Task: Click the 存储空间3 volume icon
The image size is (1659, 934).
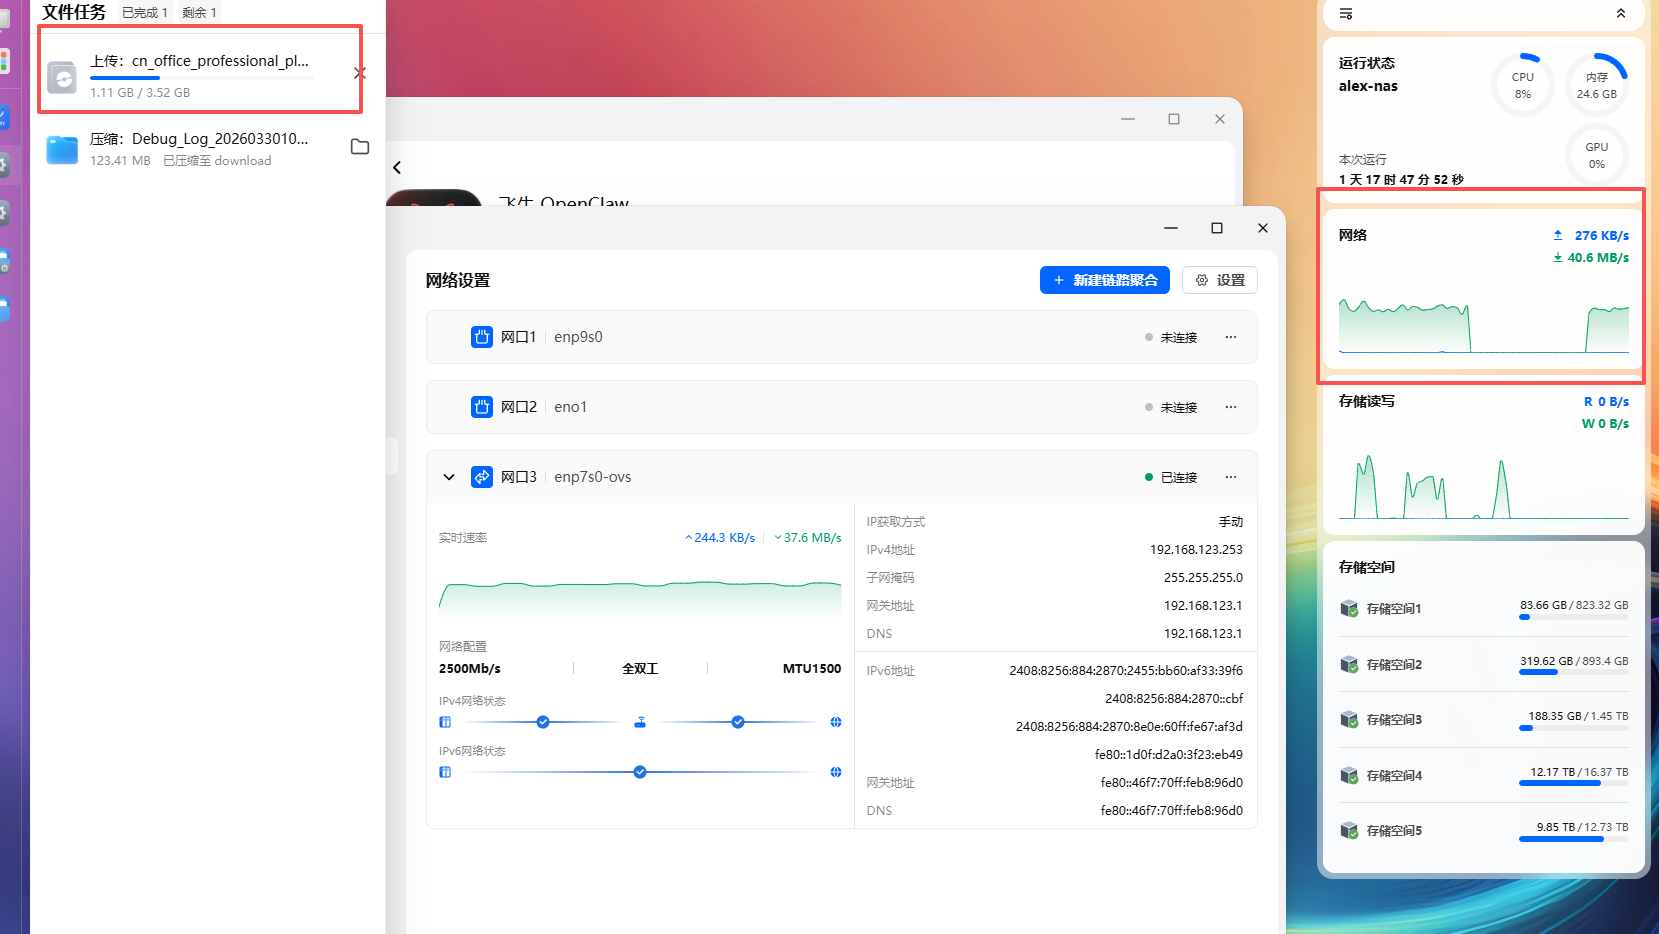Action: pos(1349,719)
